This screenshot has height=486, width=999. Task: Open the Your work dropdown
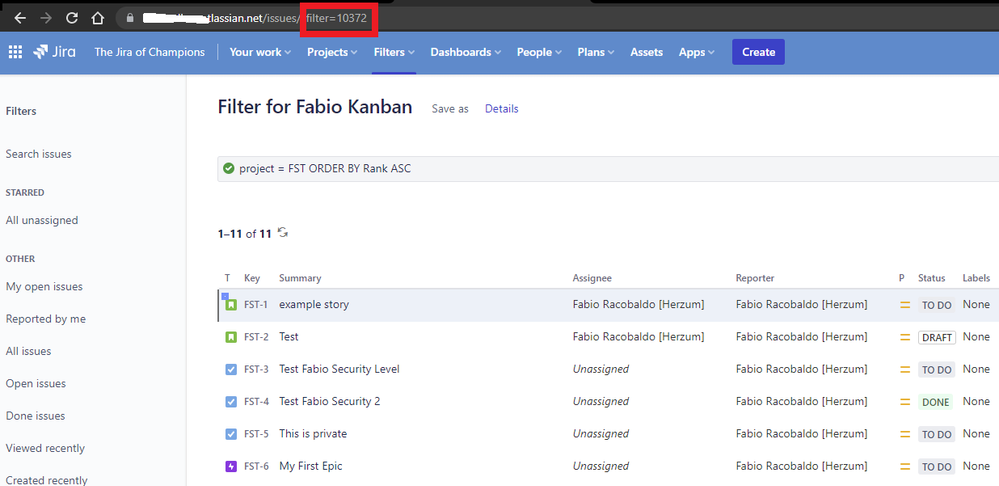(260, 52)
